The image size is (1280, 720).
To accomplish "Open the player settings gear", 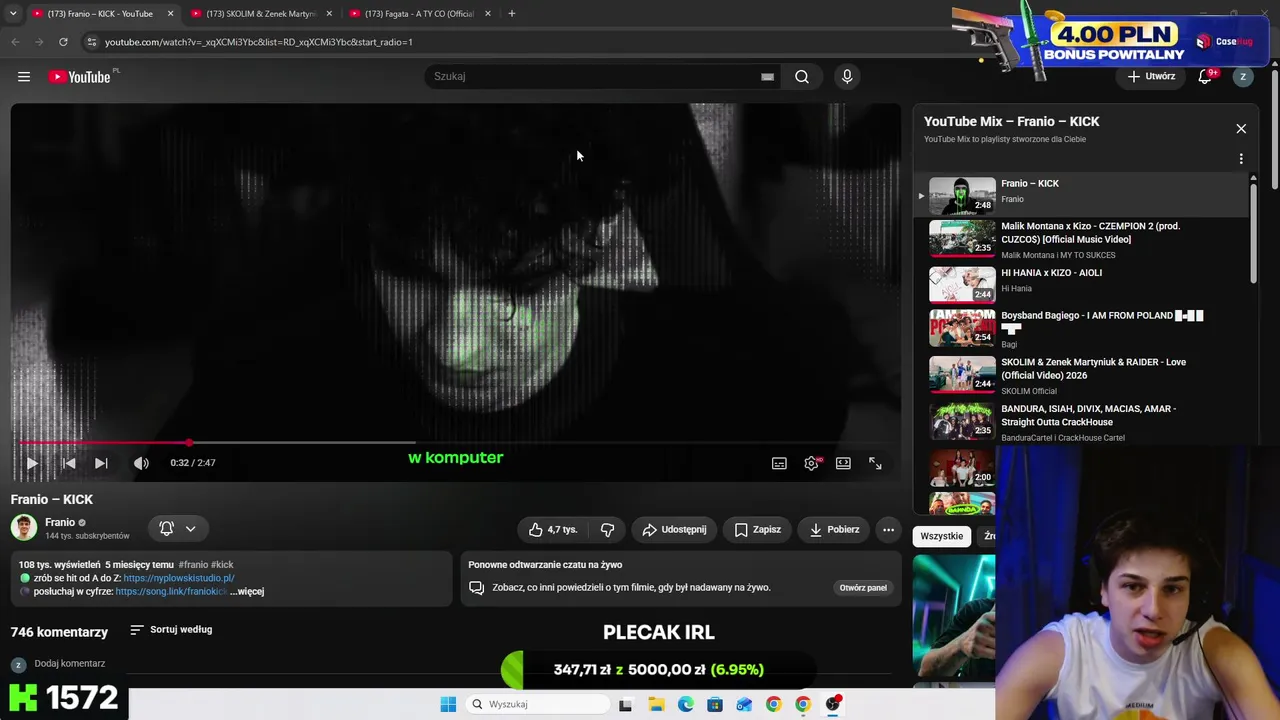I will (811, 463).
